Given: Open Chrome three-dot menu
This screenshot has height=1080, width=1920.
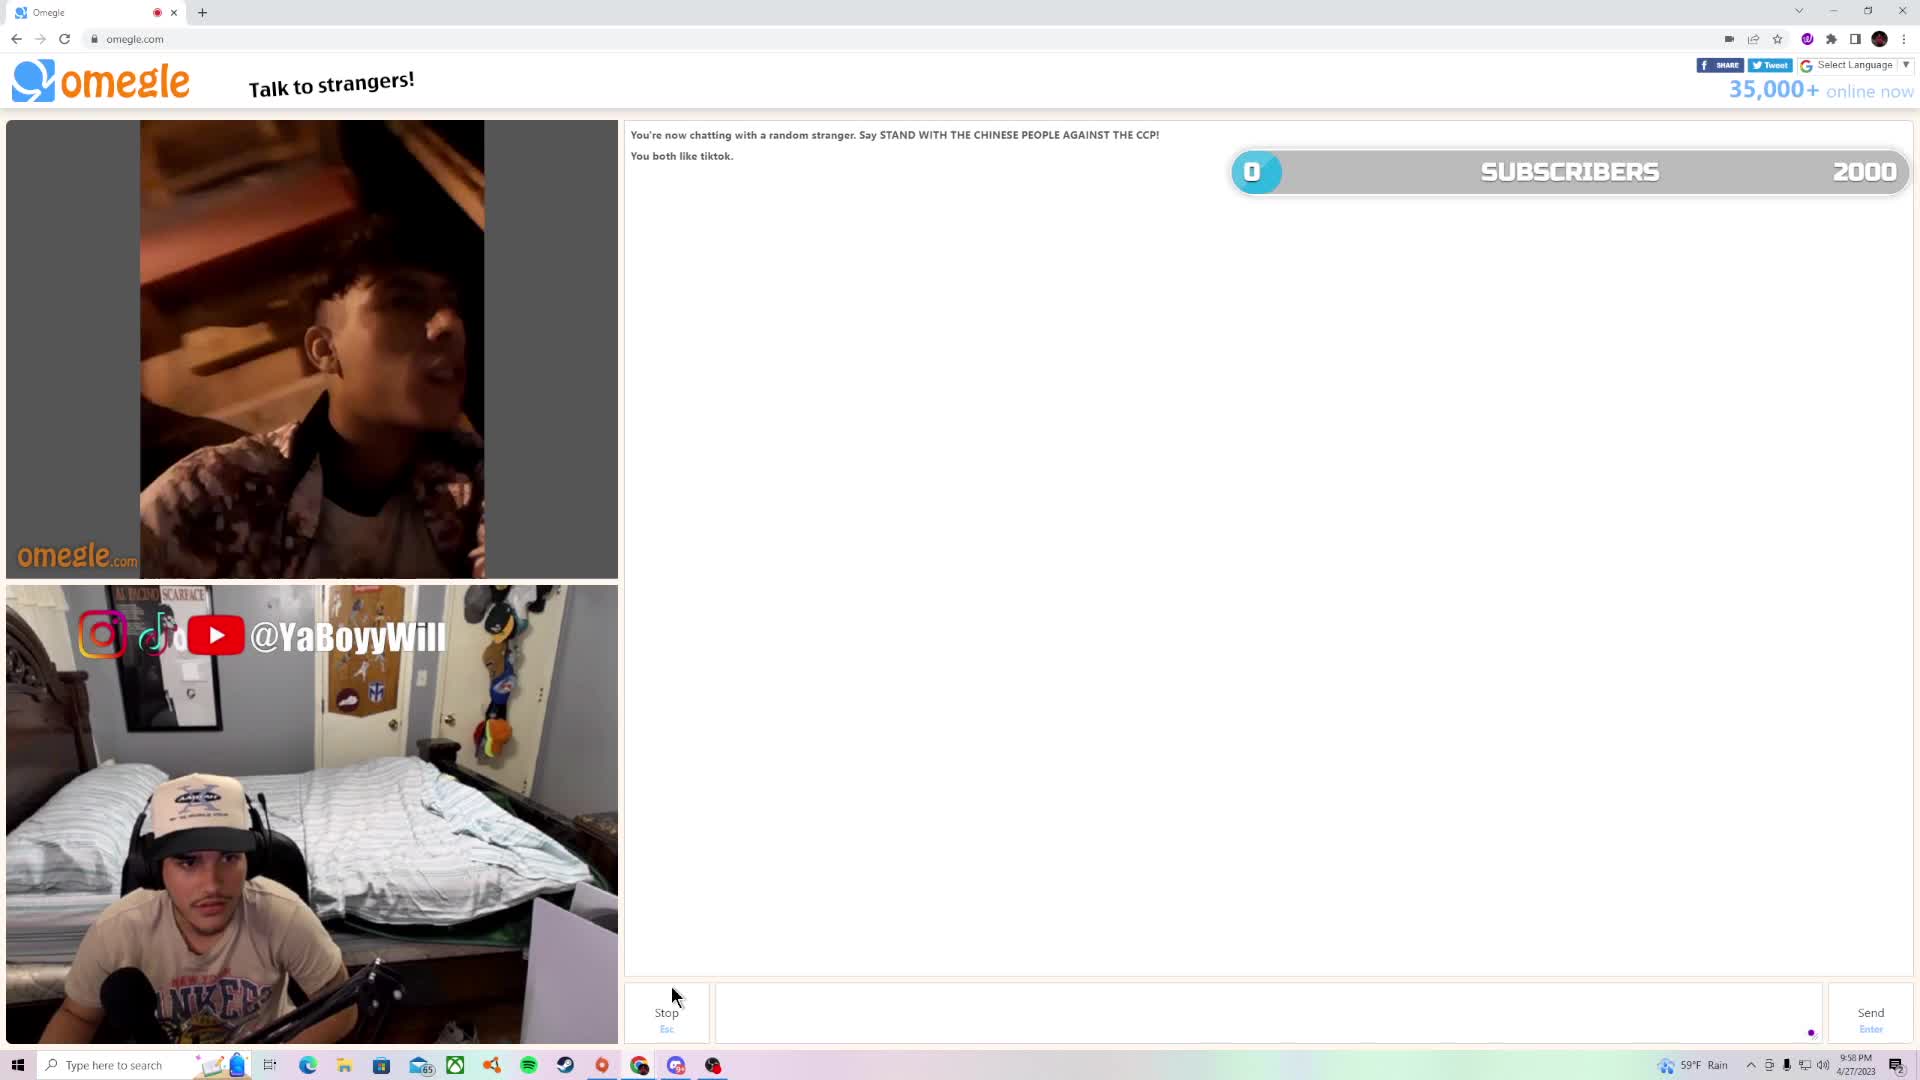Looking at the screenshot, I should 1904,39.
